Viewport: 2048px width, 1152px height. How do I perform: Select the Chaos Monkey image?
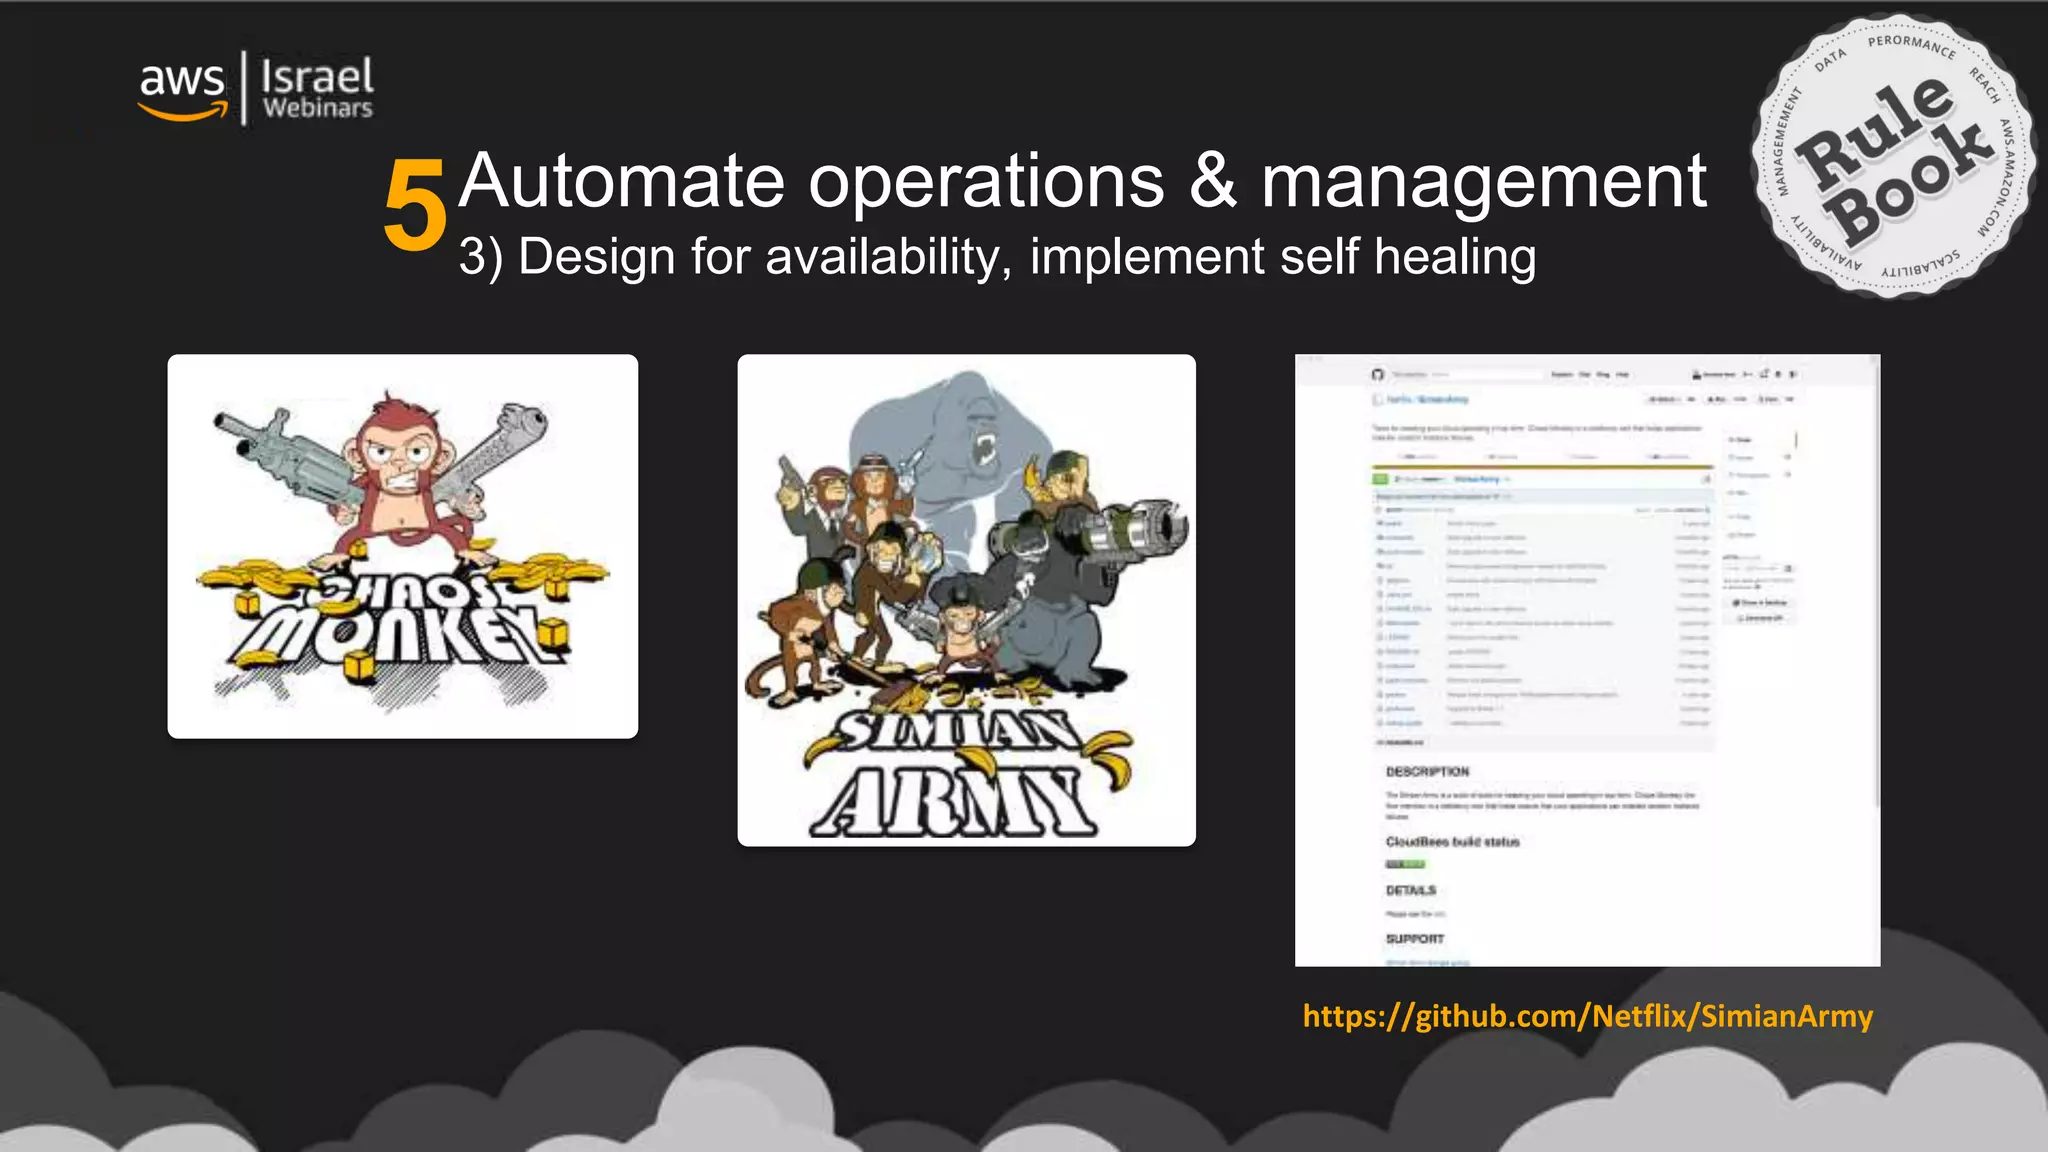coord(403,546)
